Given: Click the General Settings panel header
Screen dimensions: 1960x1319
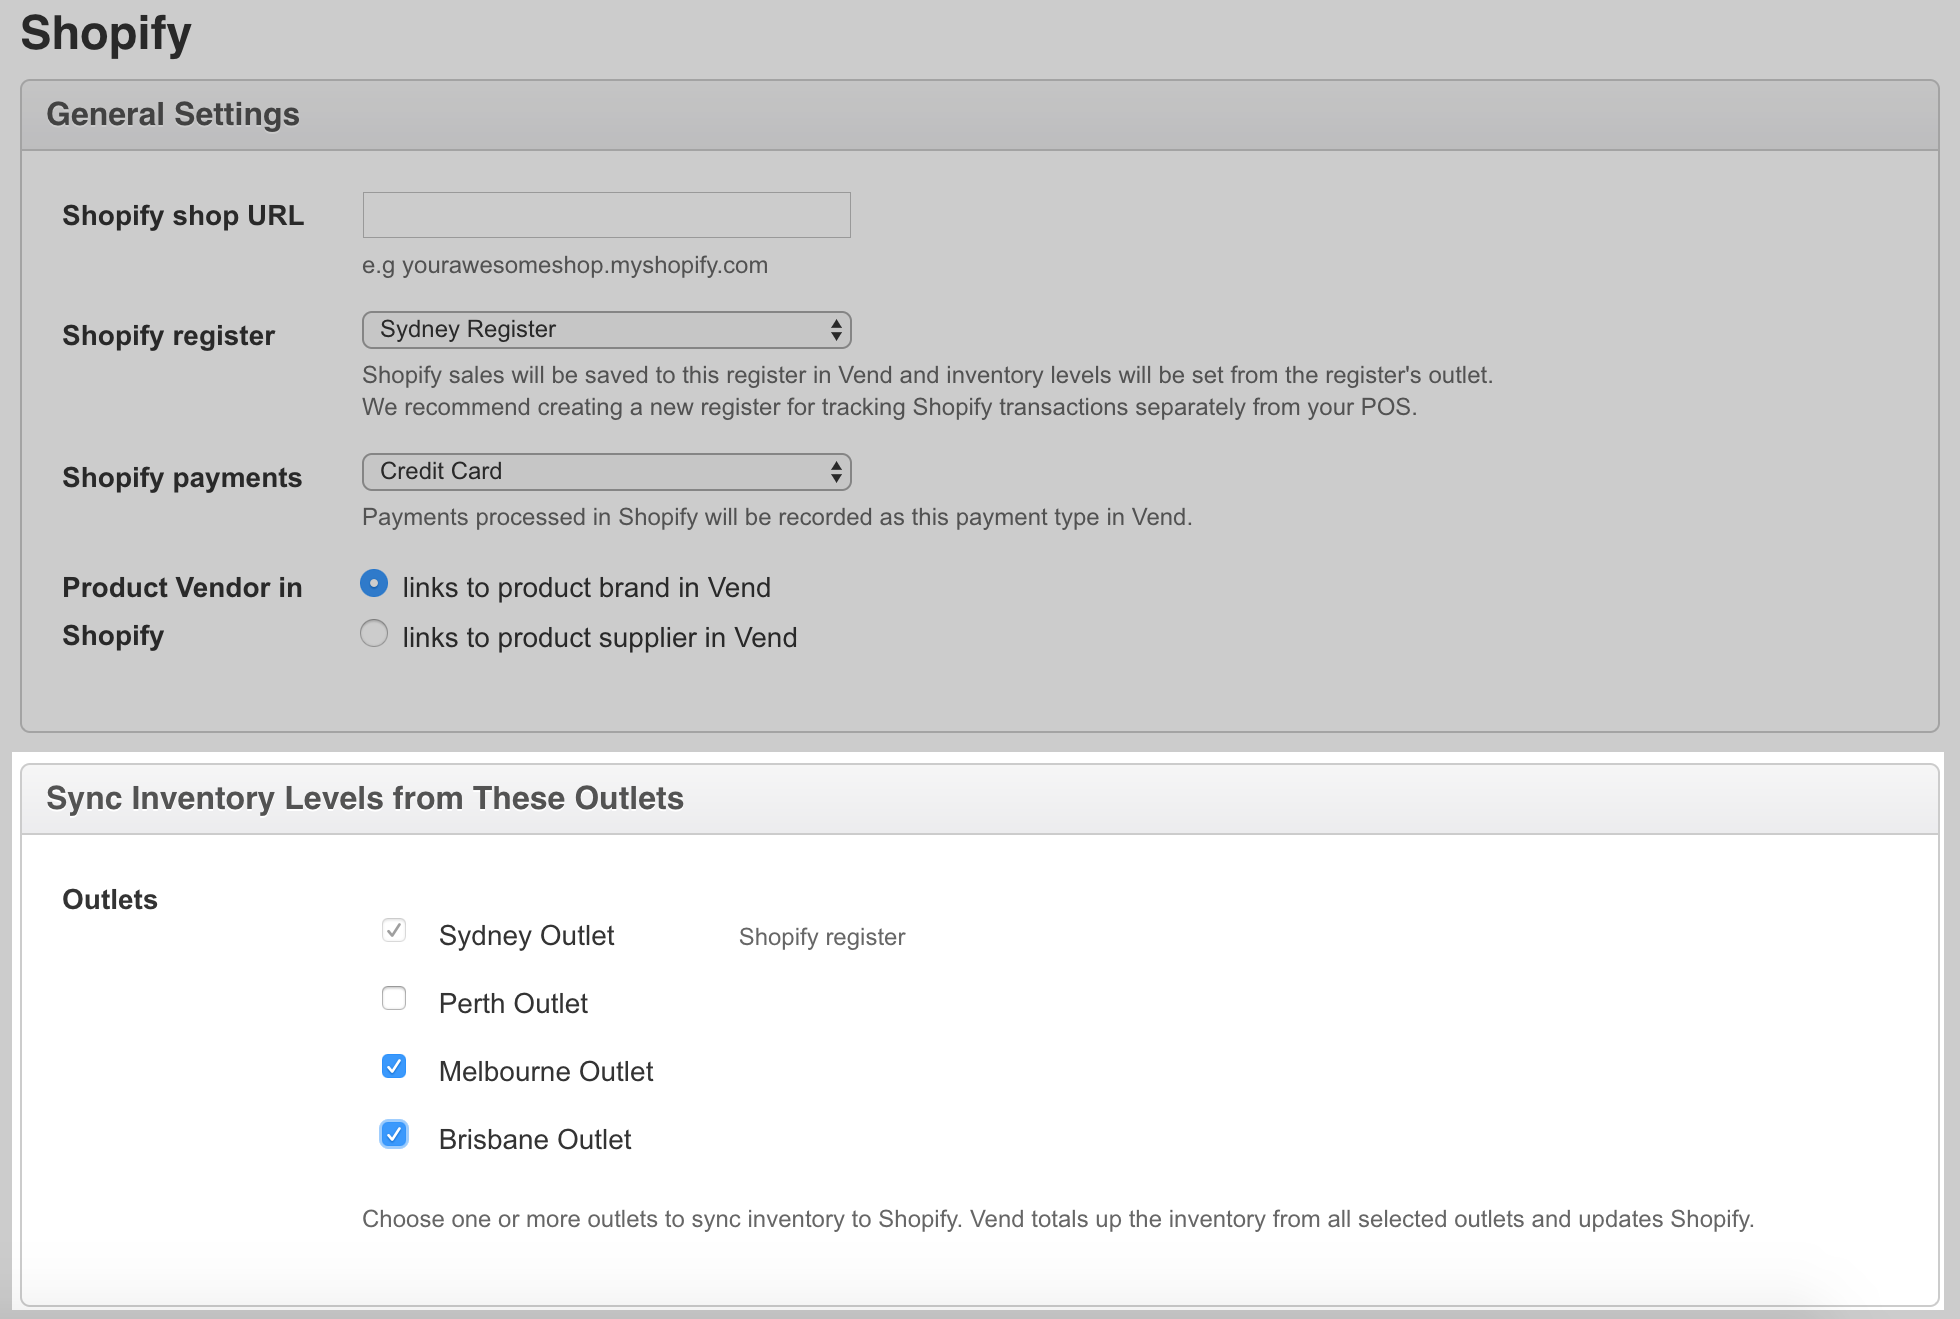Looking at the screenshot, I should tap(173, 115).
